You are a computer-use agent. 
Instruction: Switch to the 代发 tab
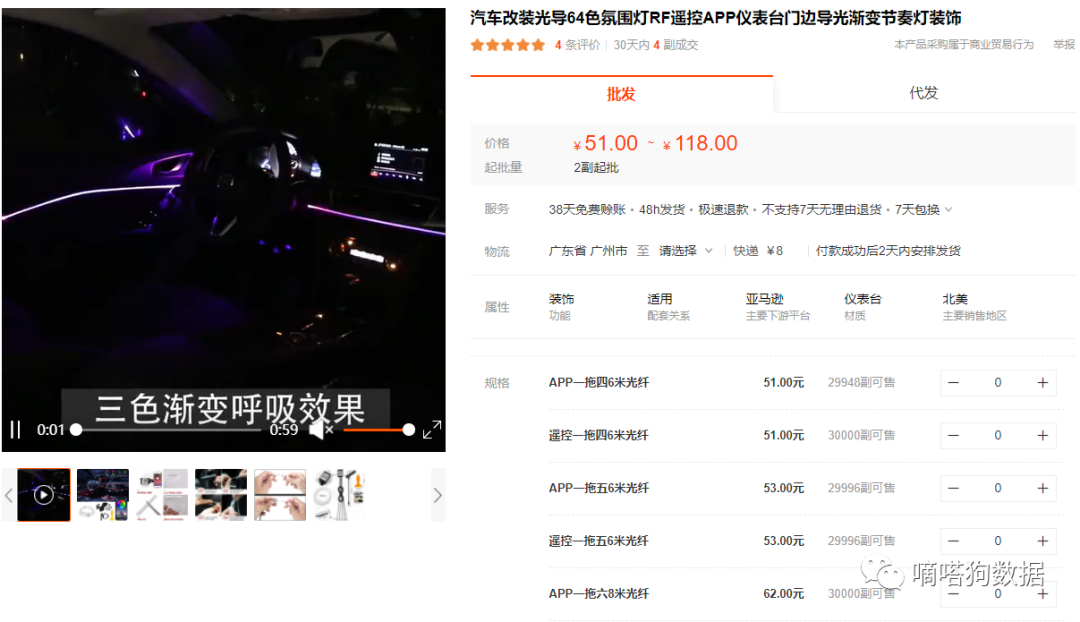(923, 93)
